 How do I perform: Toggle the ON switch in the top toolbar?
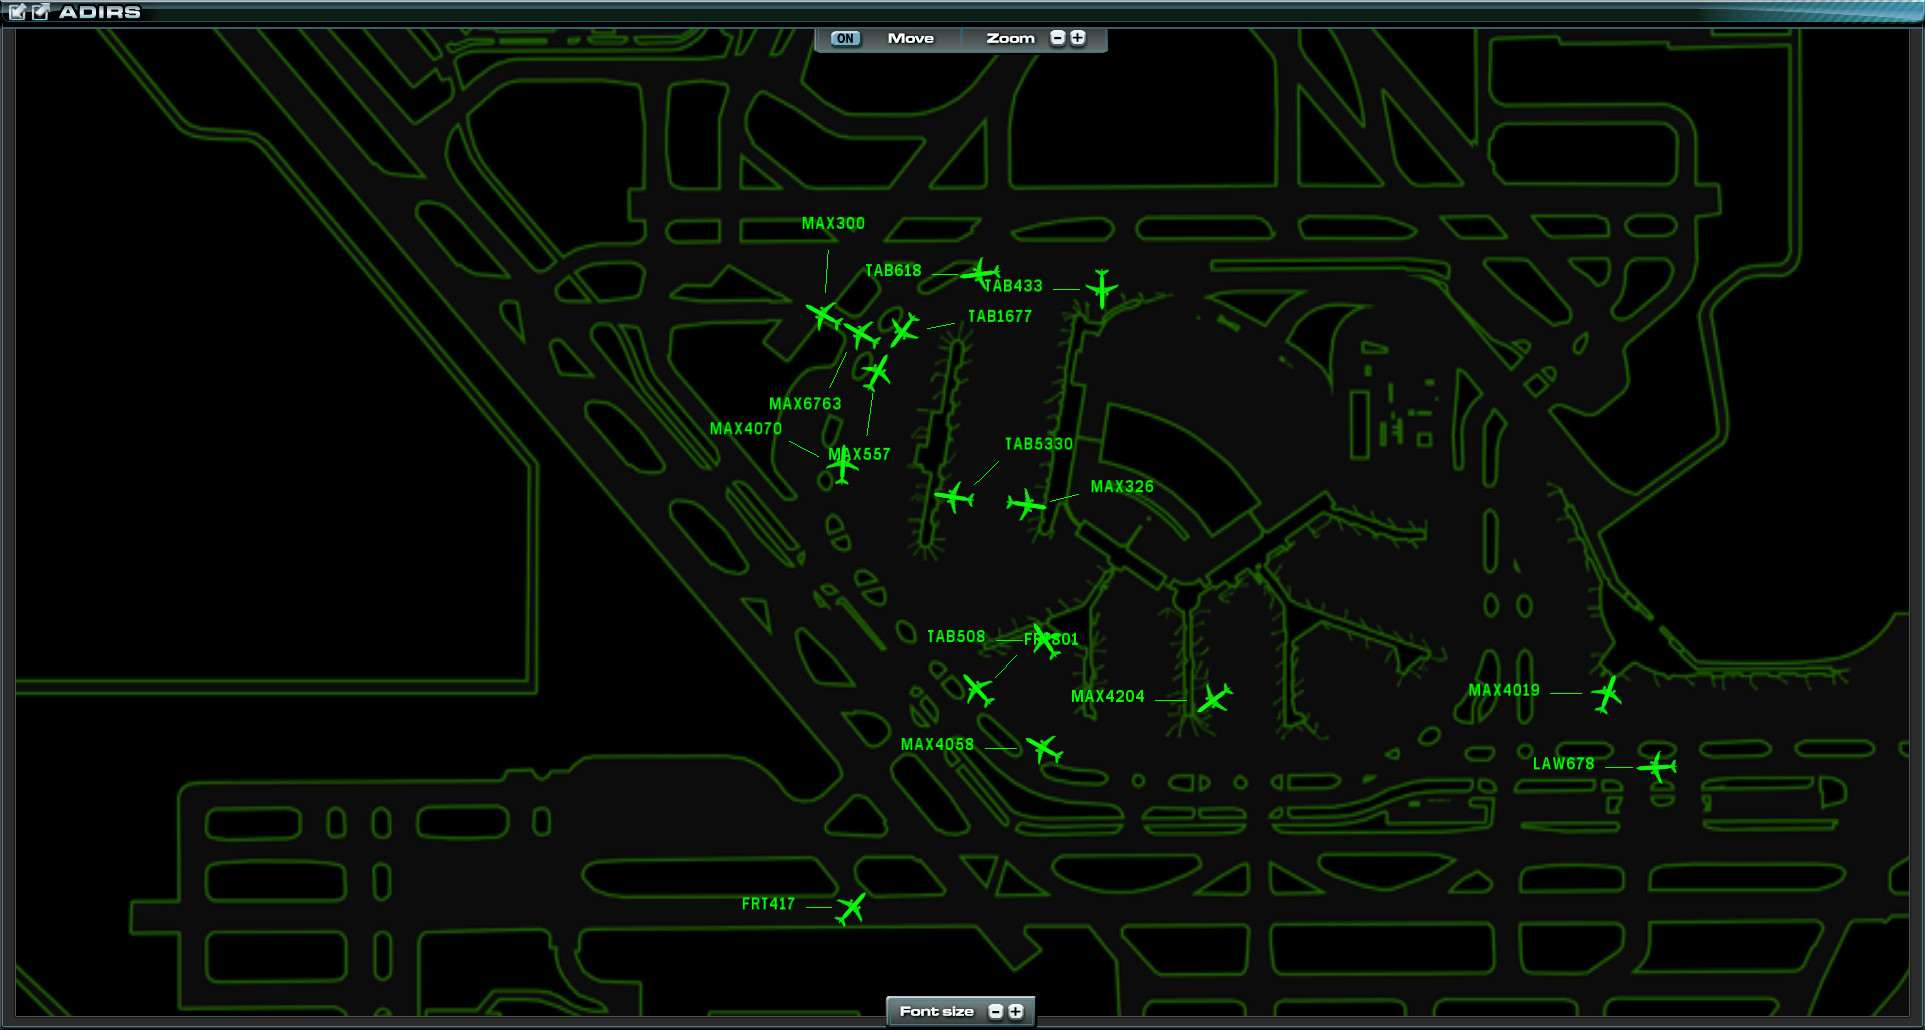(845, 38)
